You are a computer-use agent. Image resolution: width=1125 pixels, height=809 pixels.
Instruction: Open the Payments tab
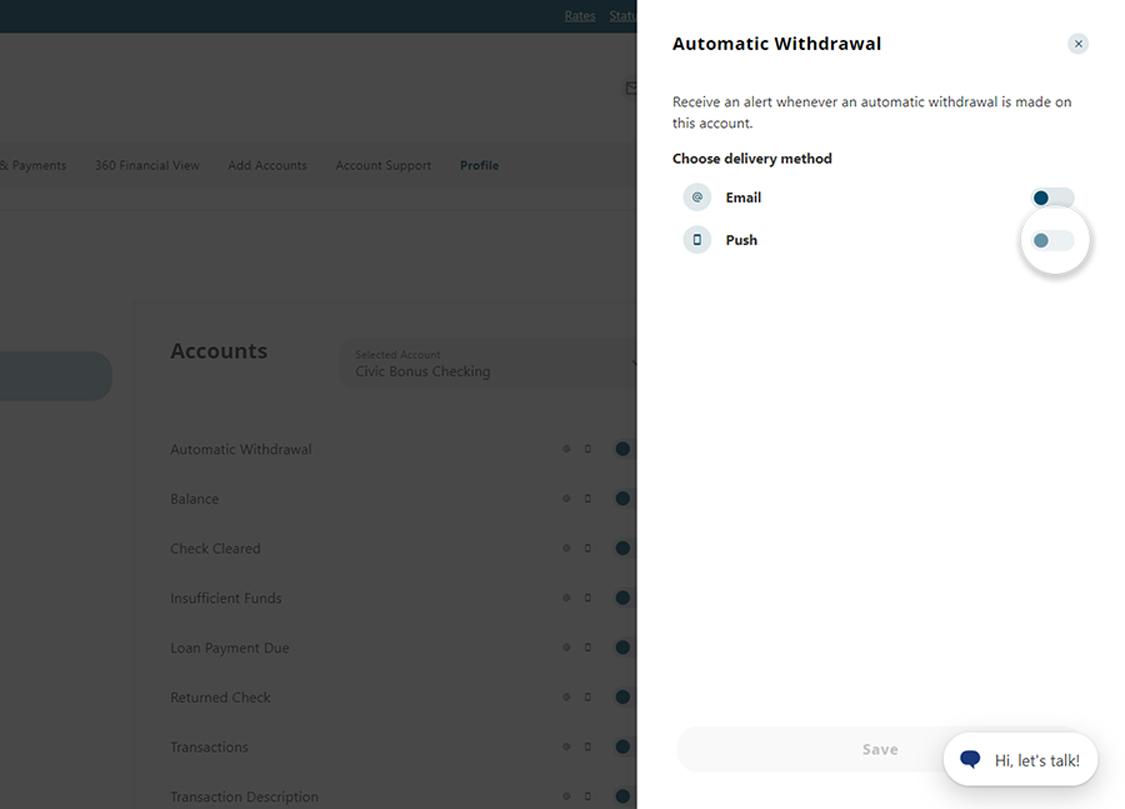coord(33,165)
